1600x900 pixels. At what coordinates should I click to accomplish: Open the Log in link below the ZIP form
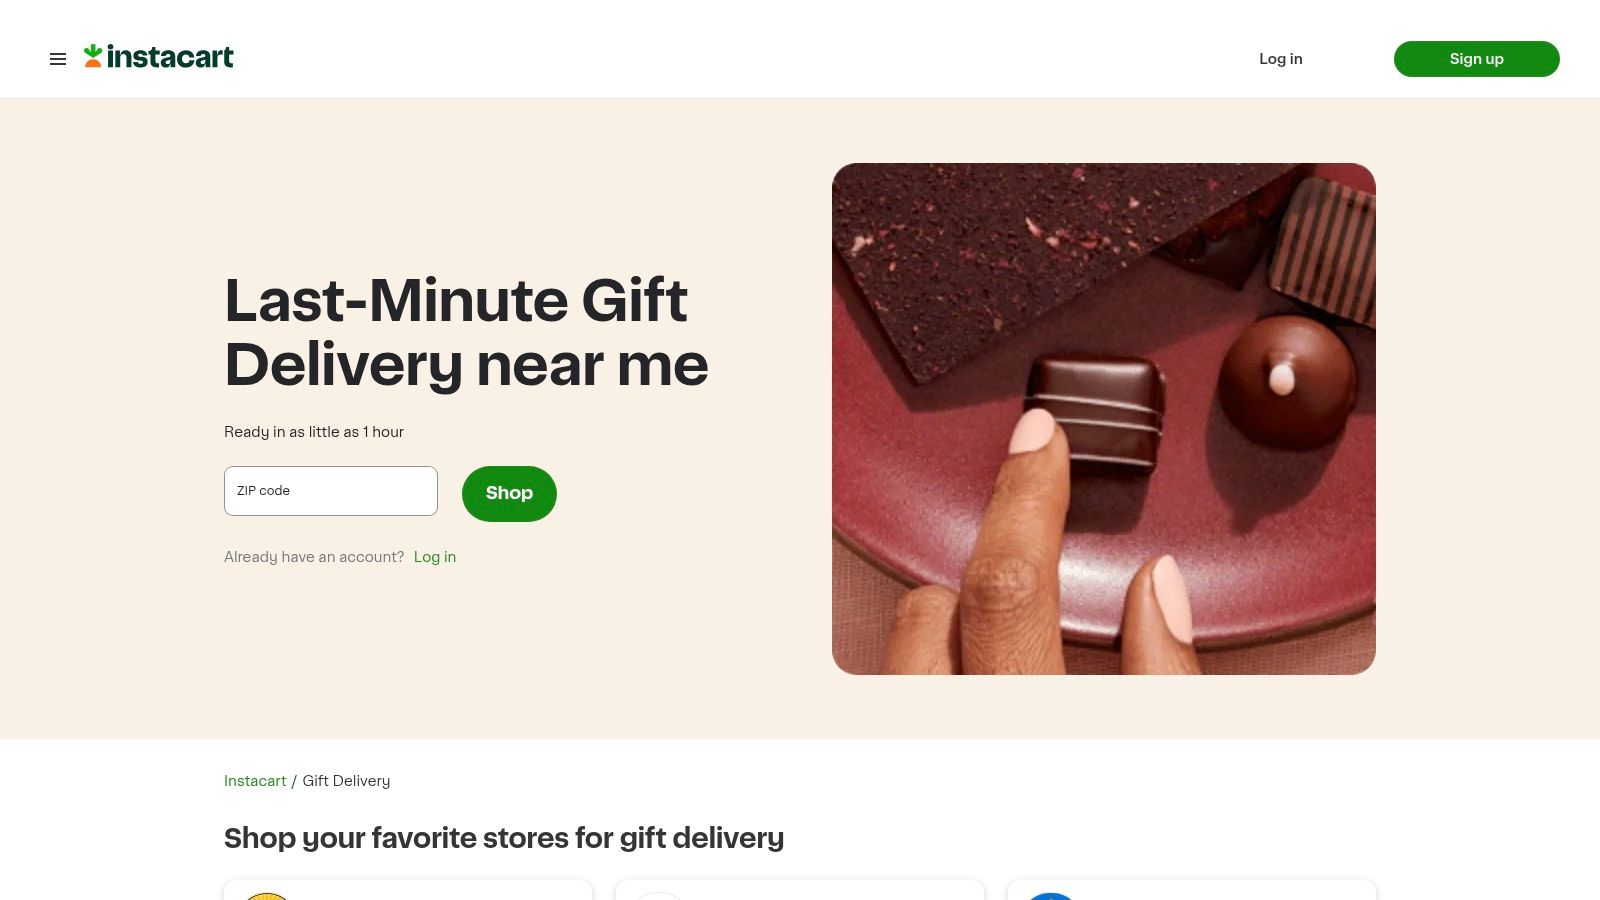coord(434,557)
